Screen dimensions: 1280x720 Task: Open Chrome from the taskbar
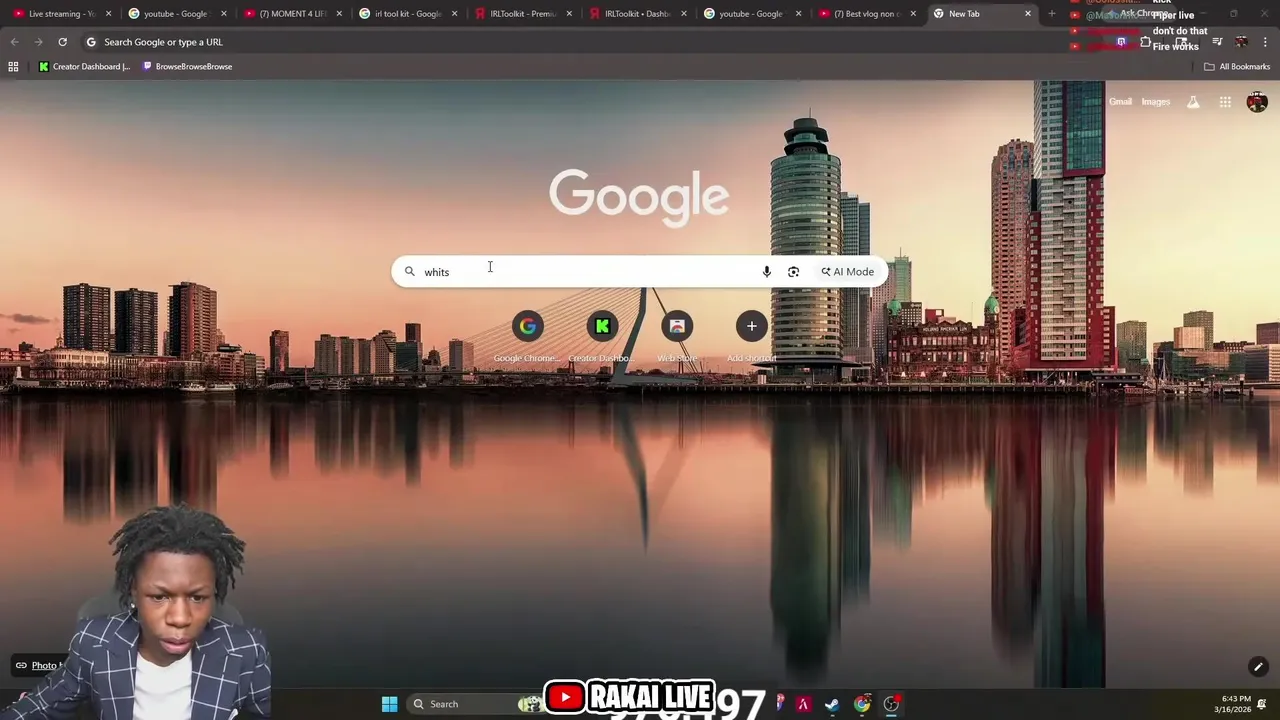click(x=862, y=704)
